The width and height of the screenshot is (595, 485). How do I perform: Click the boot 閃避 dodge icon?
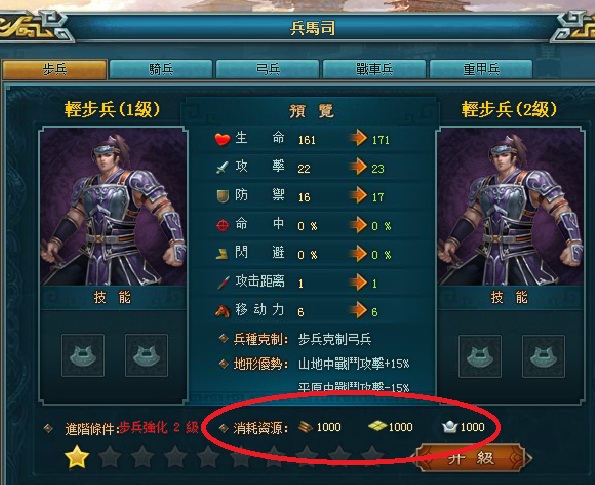(x=222, y=254)
